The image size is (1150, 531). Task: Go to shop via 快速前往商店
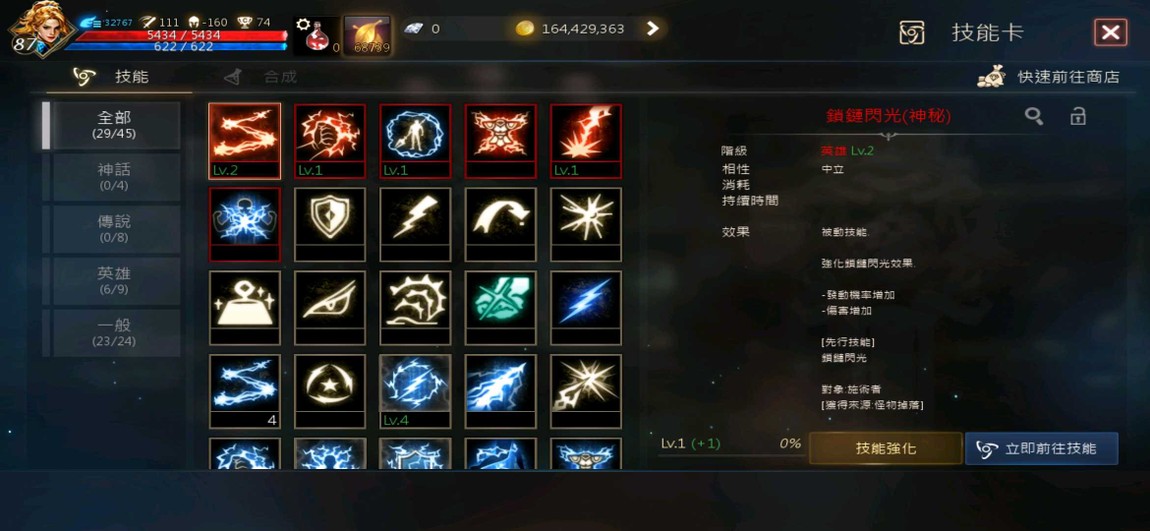tap(1049, 77)
